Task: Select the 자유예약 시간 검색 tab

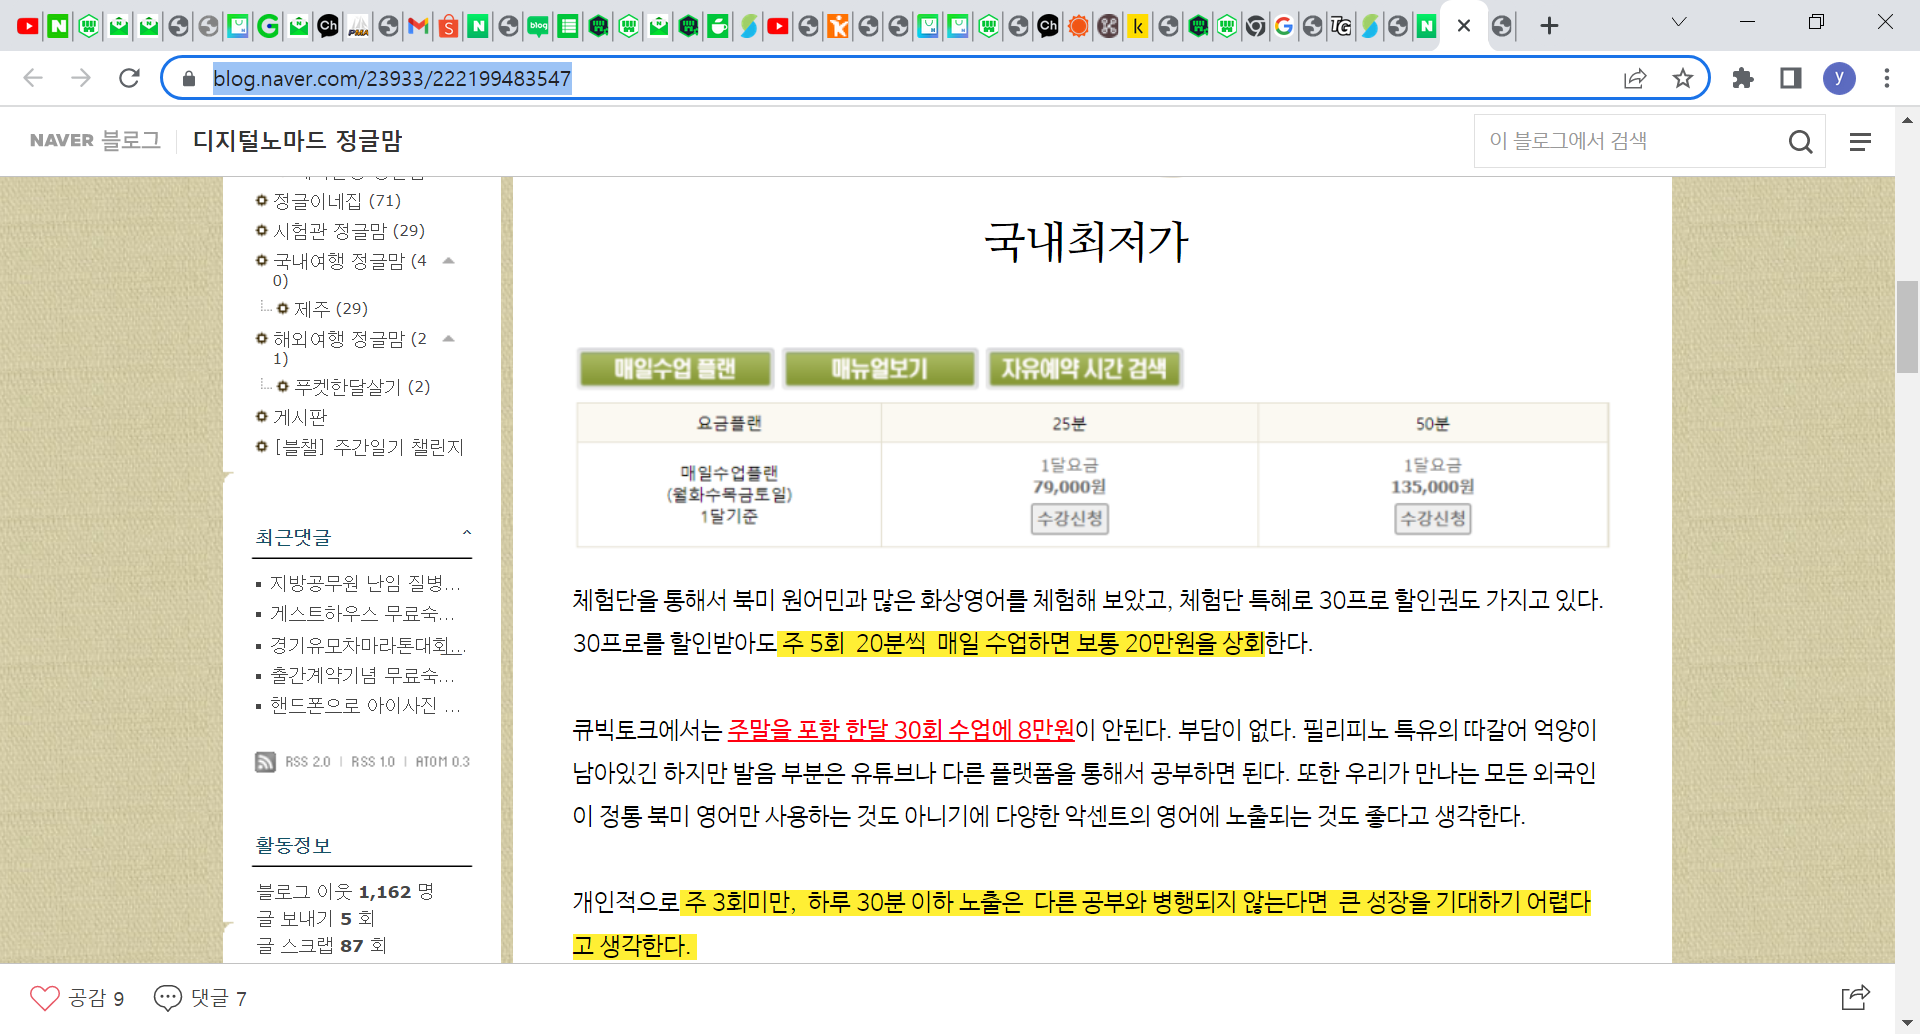Action: 1084,369
